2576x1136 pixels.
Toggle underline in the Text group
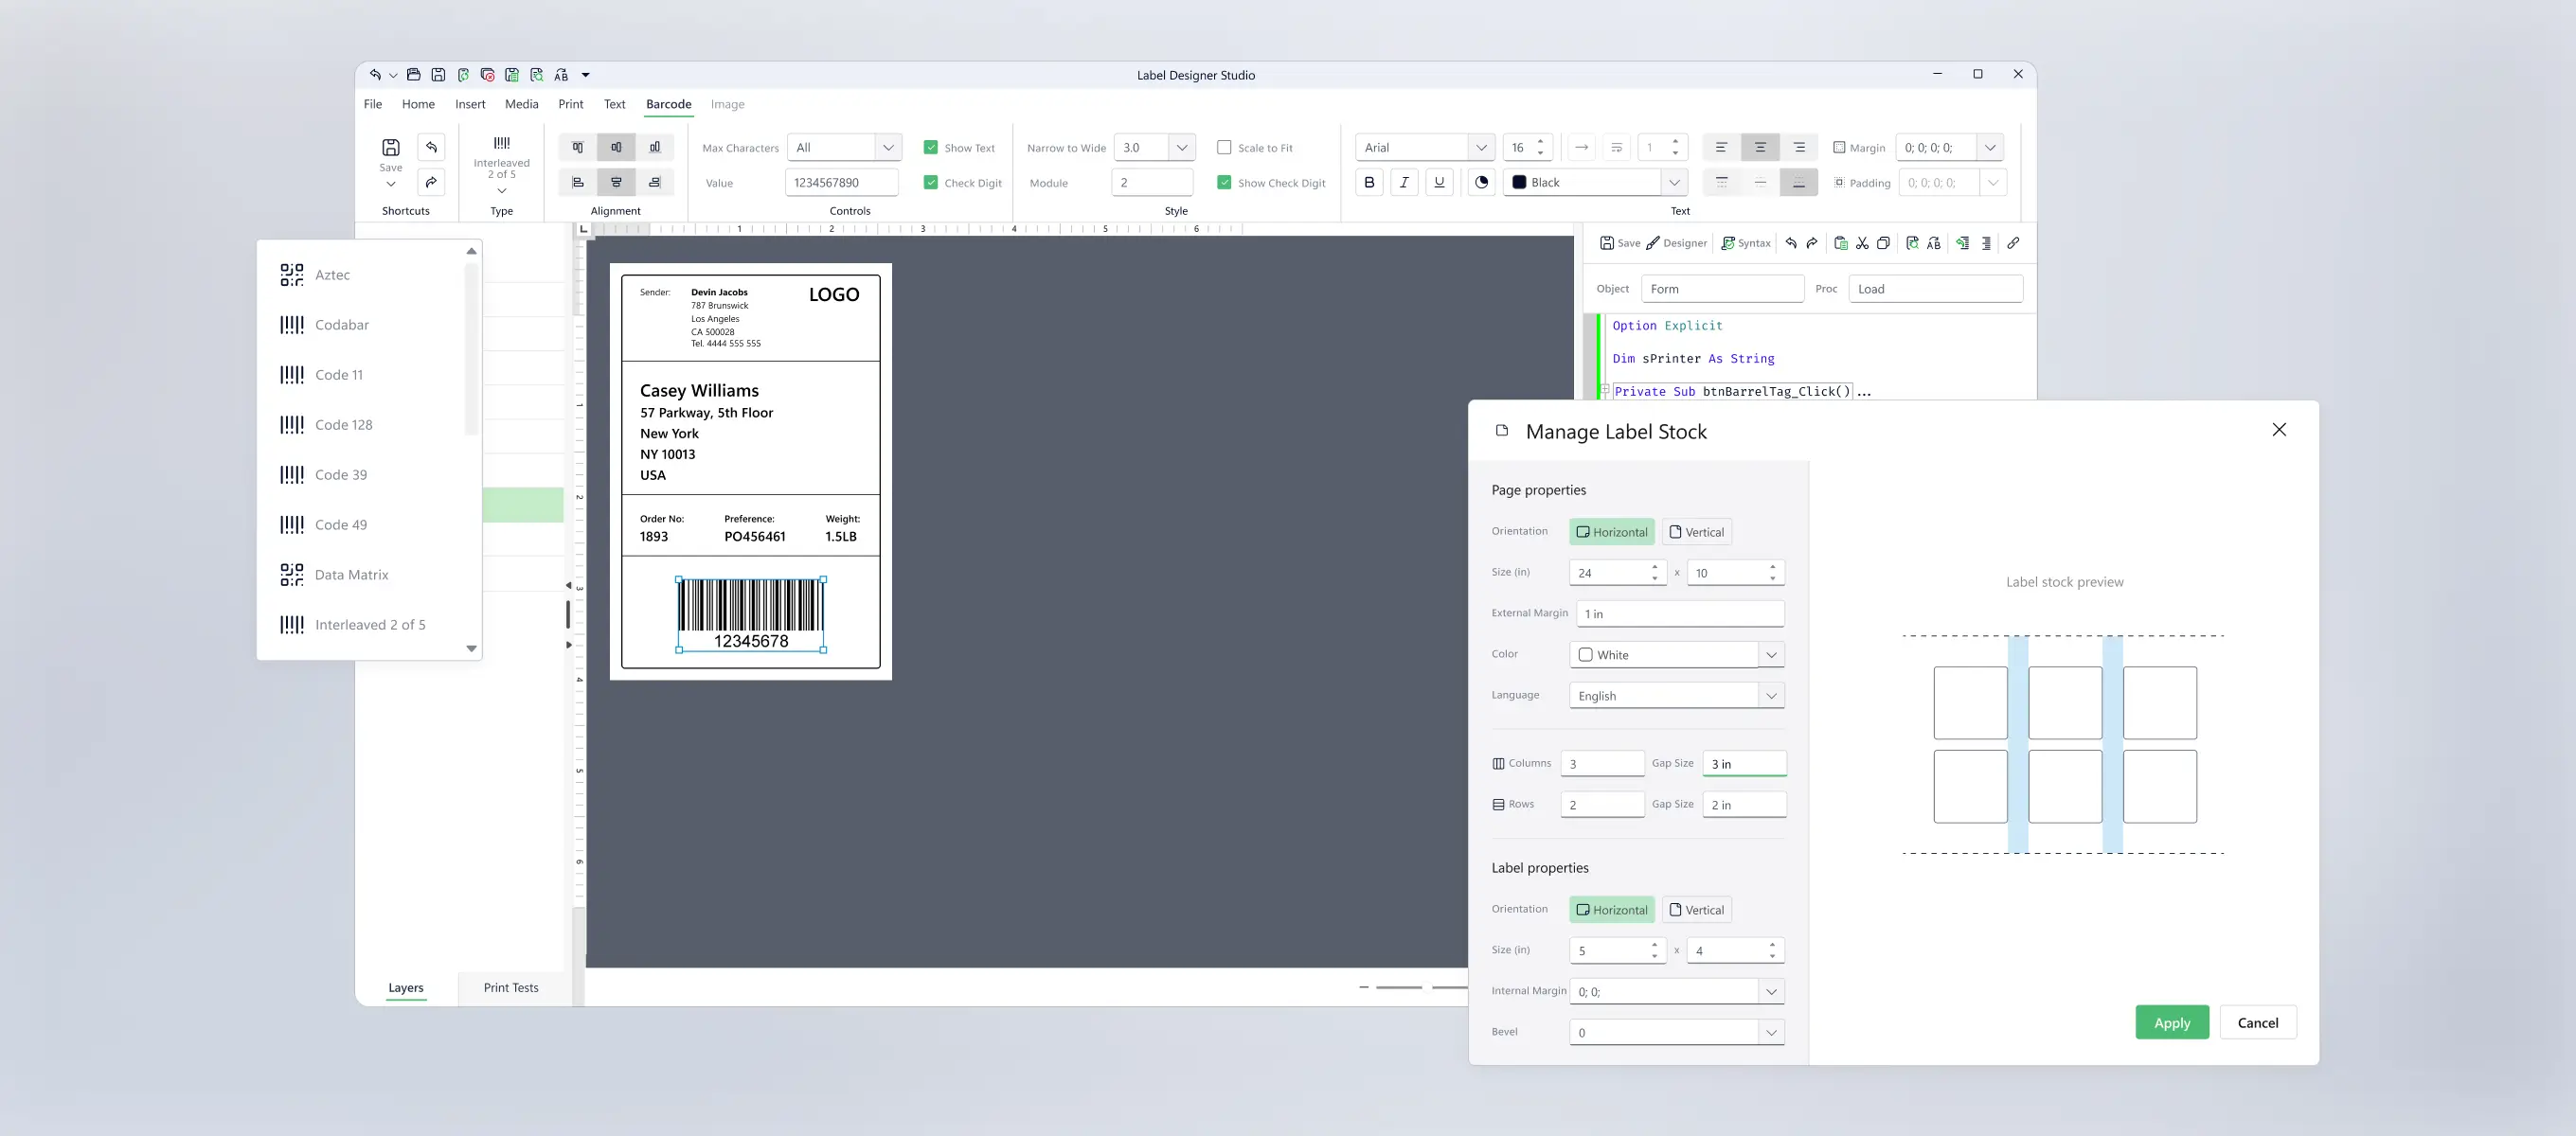(1440, 182)
